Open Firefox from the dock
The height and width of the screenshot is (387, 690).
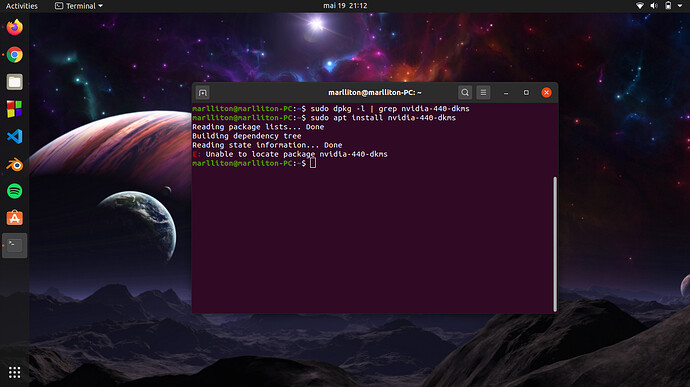coord(15,27)
